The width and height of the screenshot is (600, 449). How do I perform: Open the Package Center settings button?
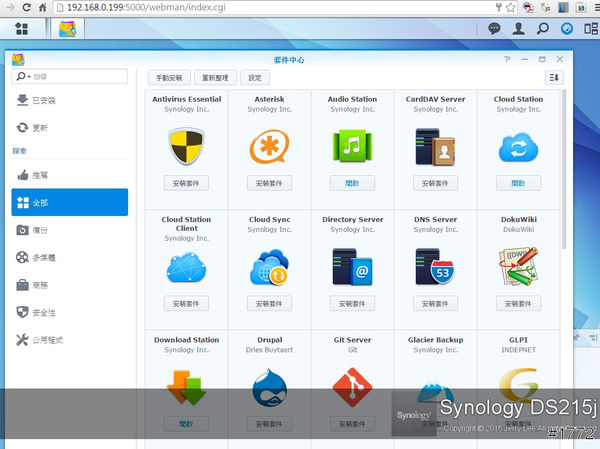(x=255, y=78)
